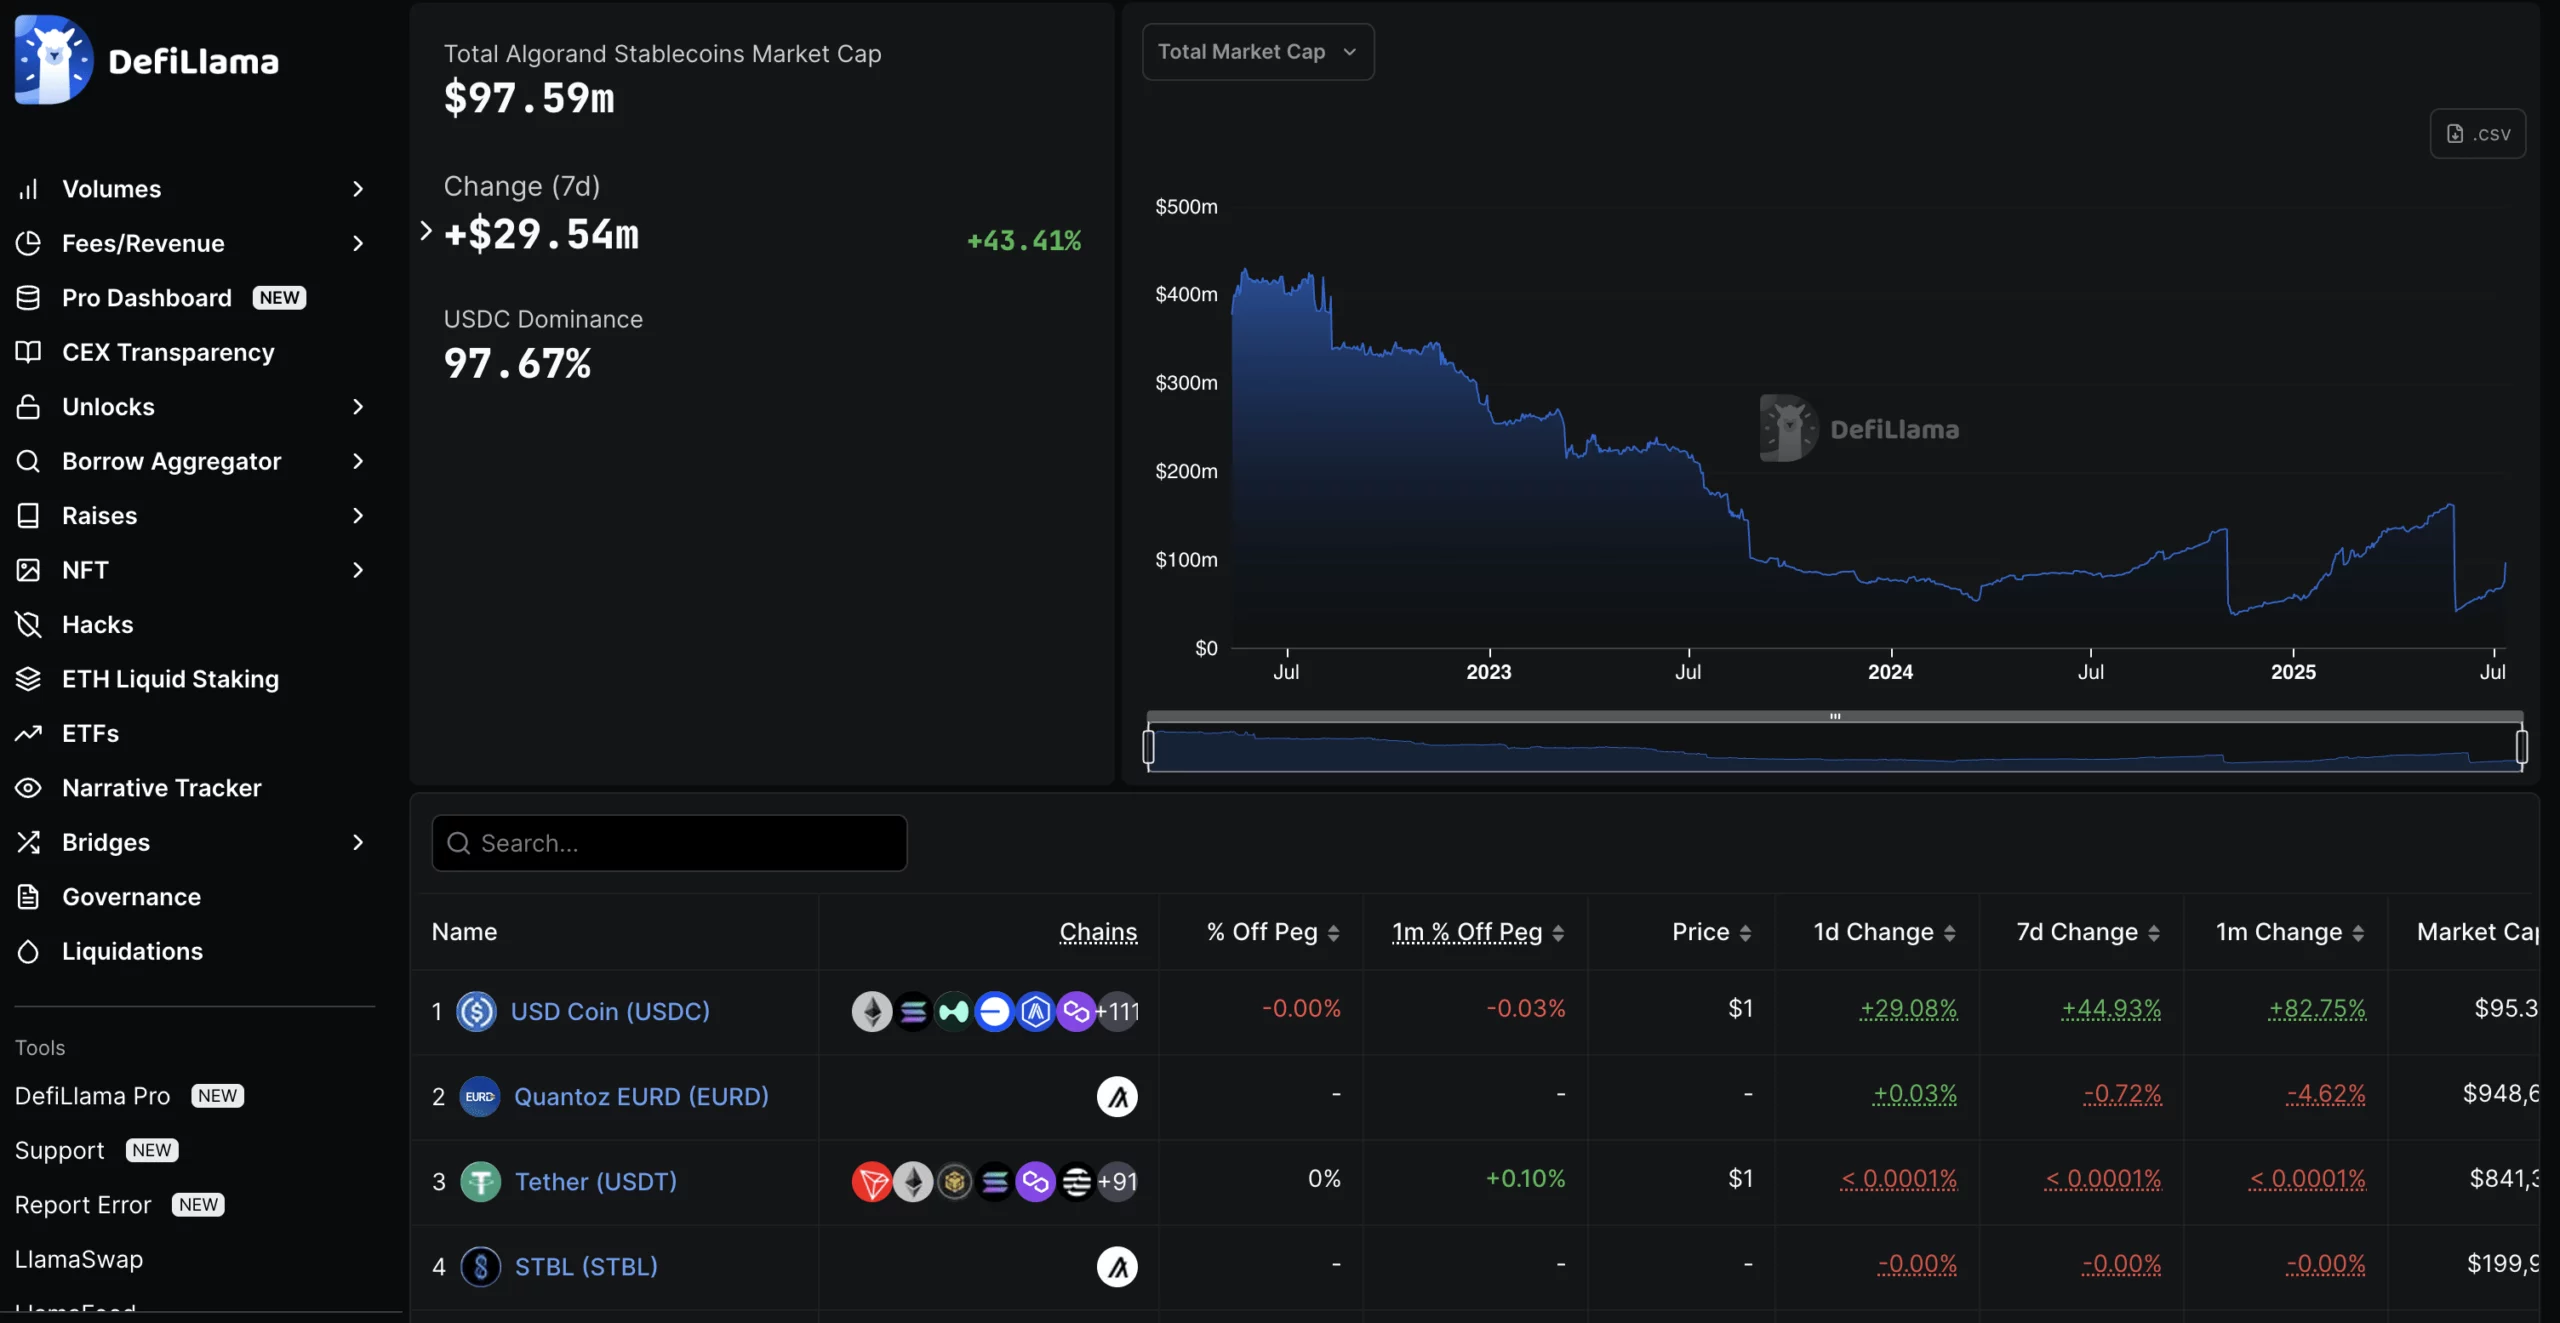This screenshot has height=1323, width=2560.
Task: Go to Narrative Tracker
Action: (162, 788)
